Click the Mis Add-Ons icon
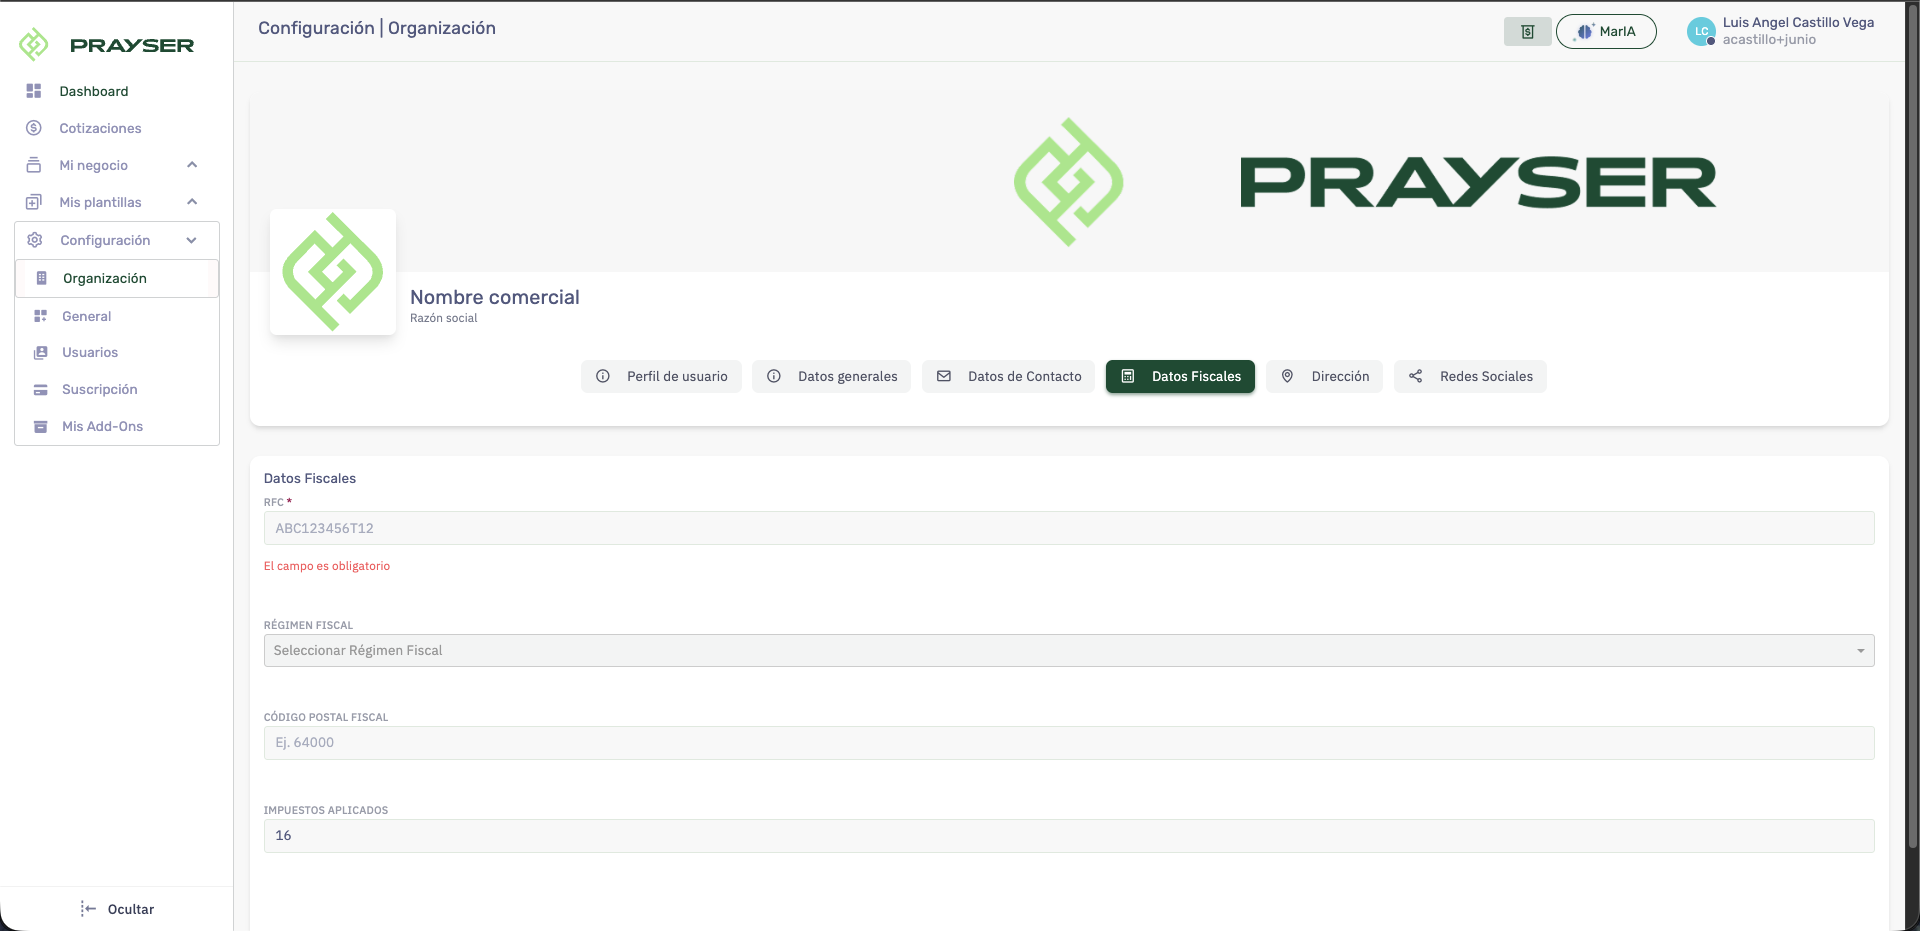Screen dimensions: 1920x931 coord(41,426)
